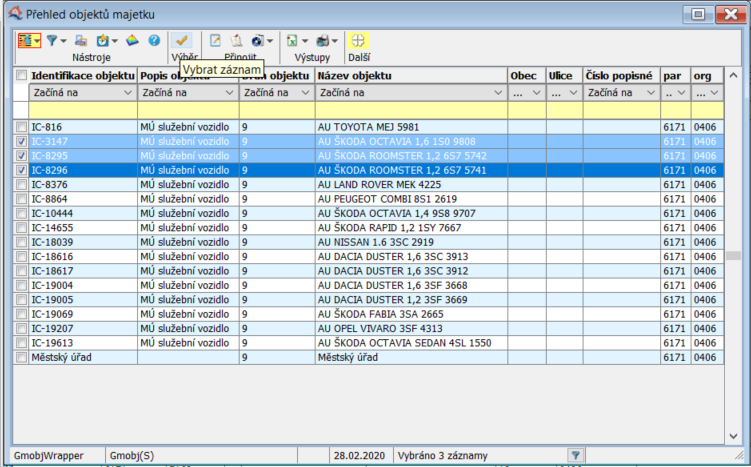
Task: Click the Identifikace objektu column header
Action: (x=82, y=76)
